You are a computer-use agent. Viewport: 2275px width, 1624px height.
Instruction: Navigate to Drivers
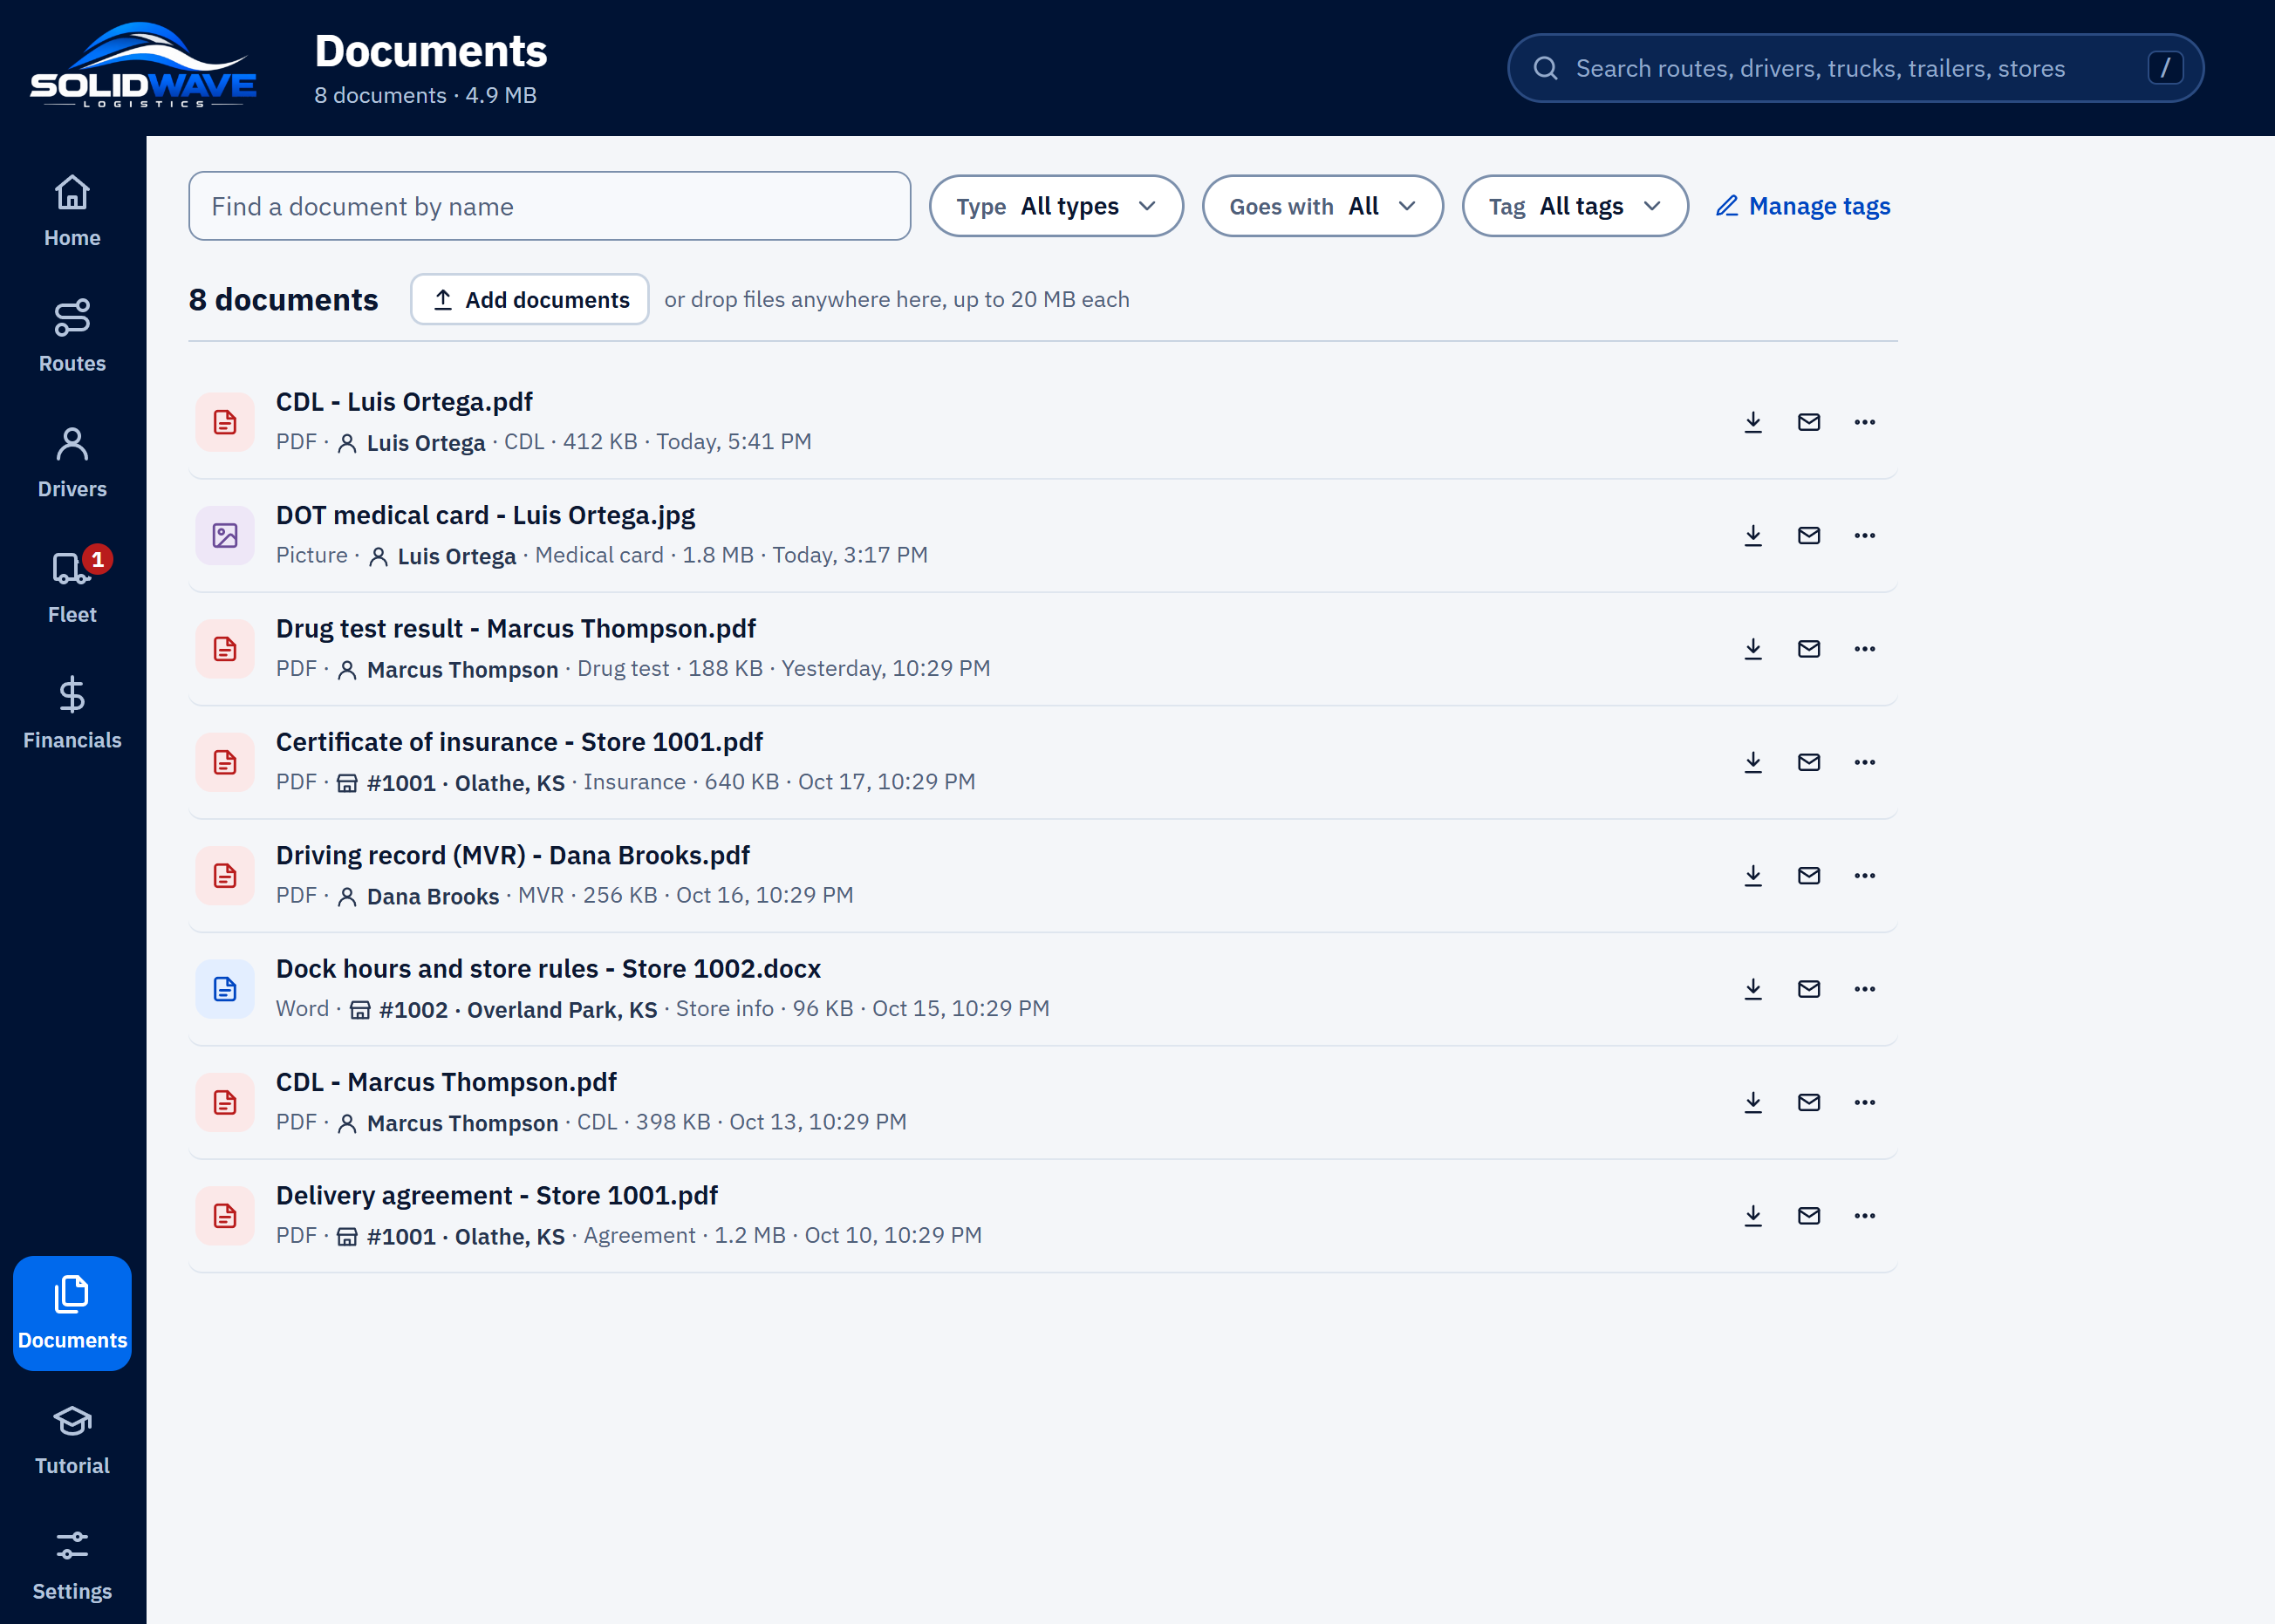click(72, 462)
